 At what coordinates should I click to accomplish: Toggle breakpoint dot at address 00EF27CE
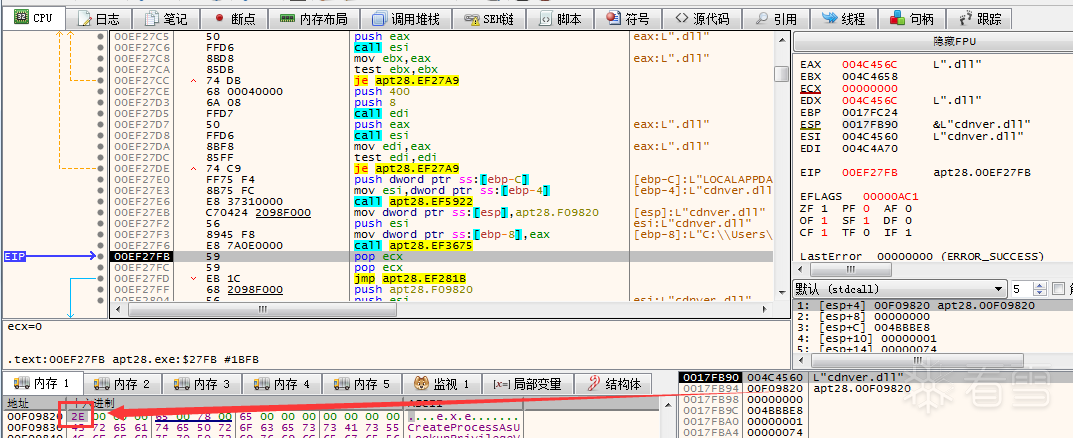(101, 91)
